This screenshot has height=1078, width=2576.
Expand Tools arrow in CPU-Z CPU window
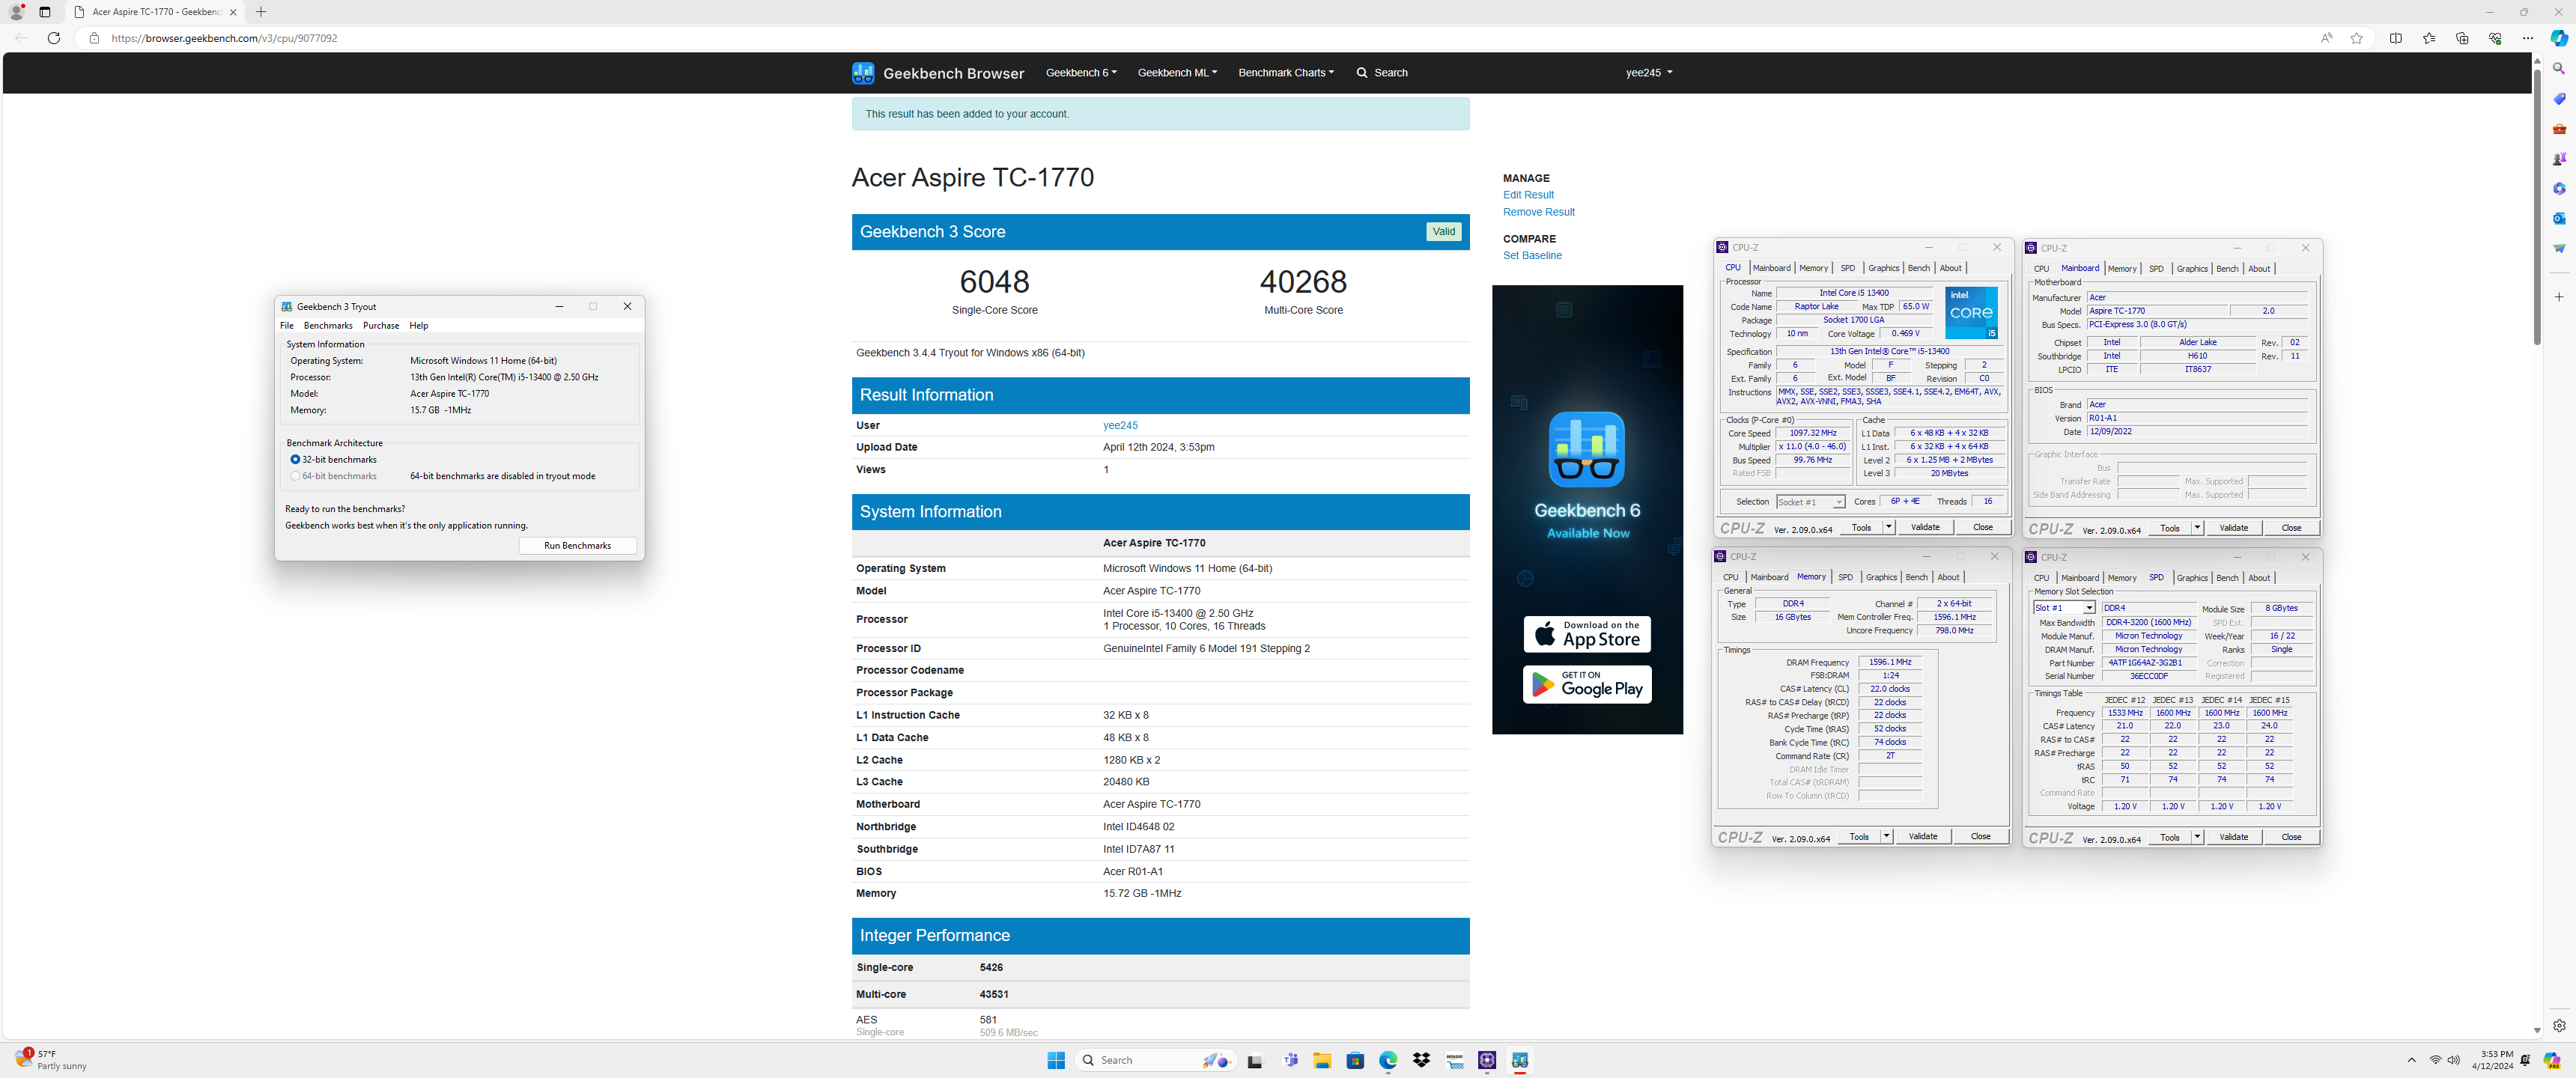1888,527
